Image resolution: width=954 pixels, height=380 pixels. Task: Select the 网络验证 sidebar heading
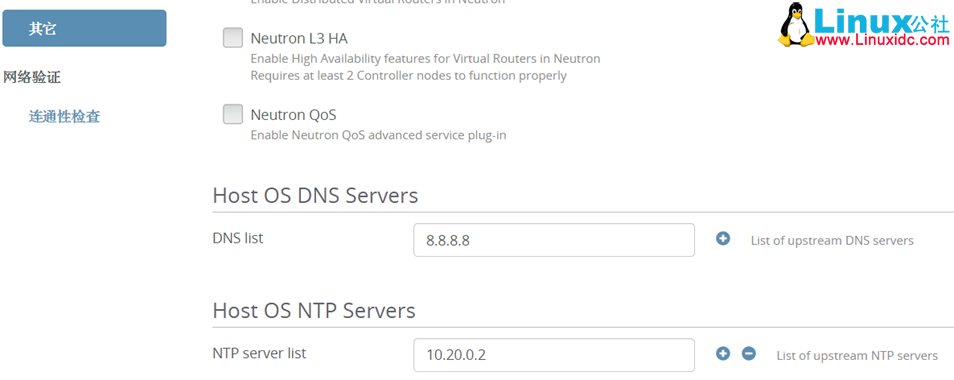[32, 77]
